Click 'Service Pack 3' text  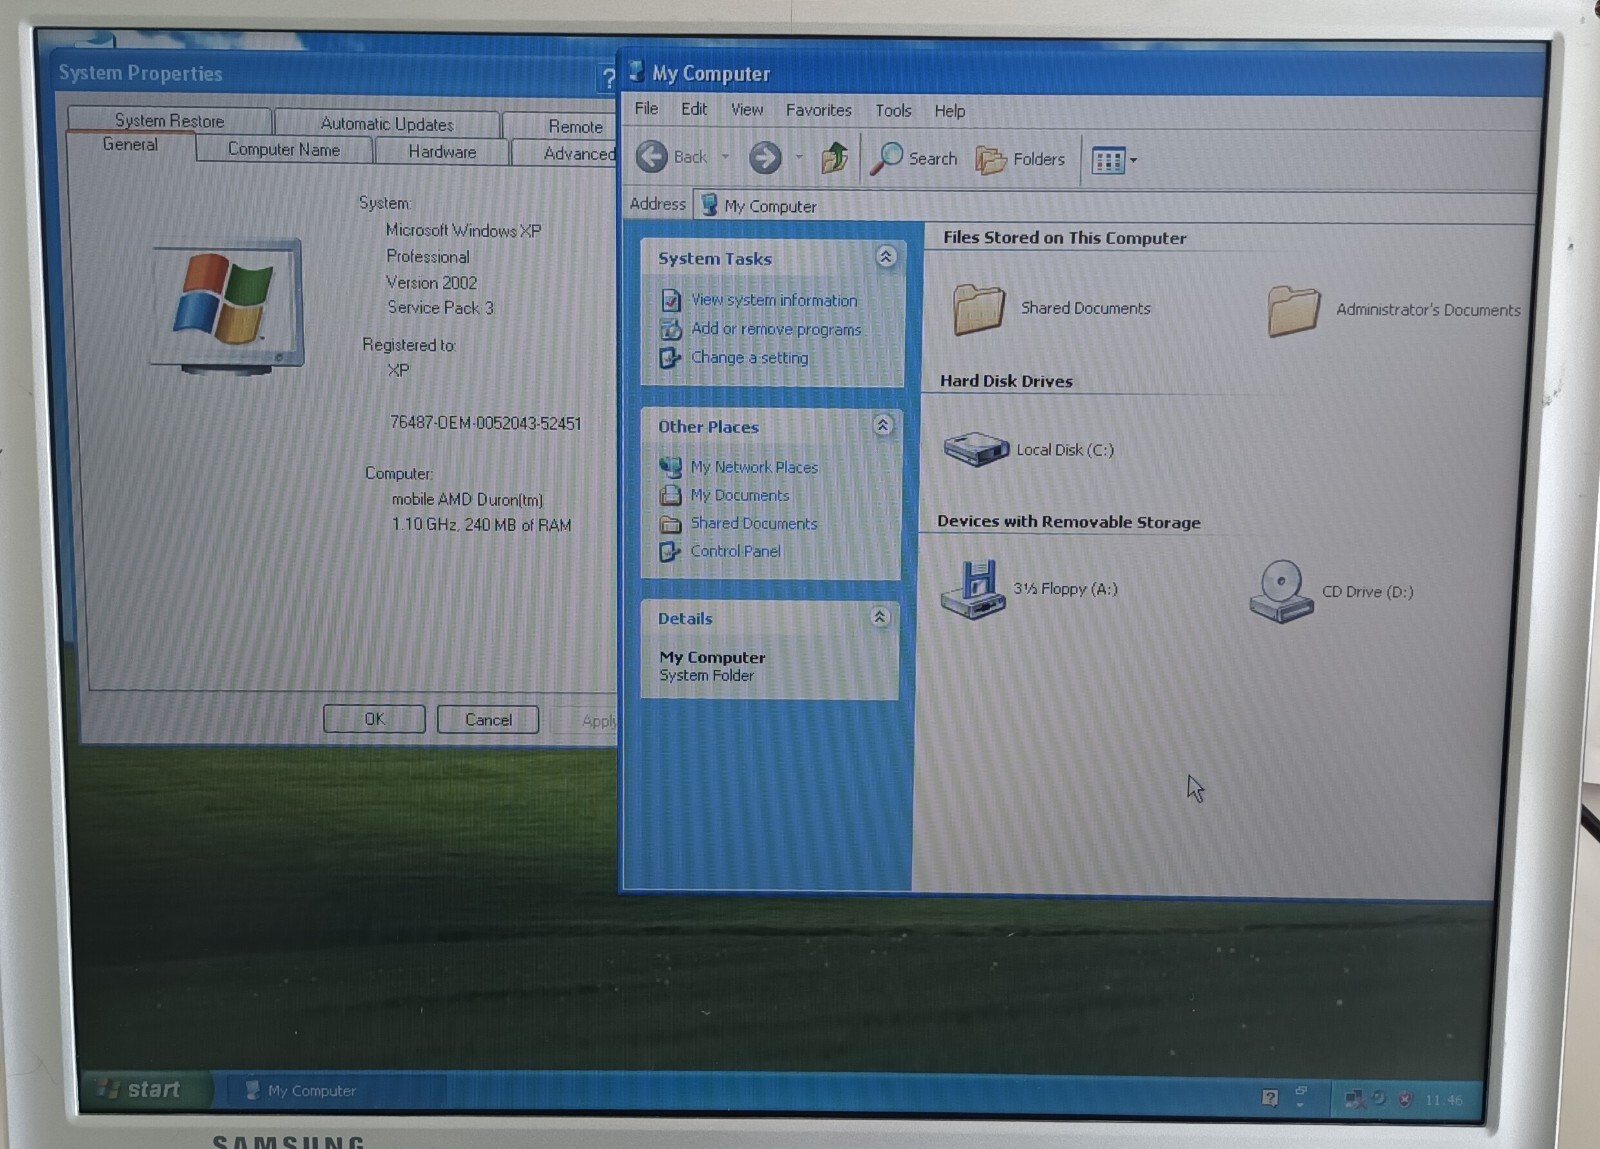click(x=440, y=308)
